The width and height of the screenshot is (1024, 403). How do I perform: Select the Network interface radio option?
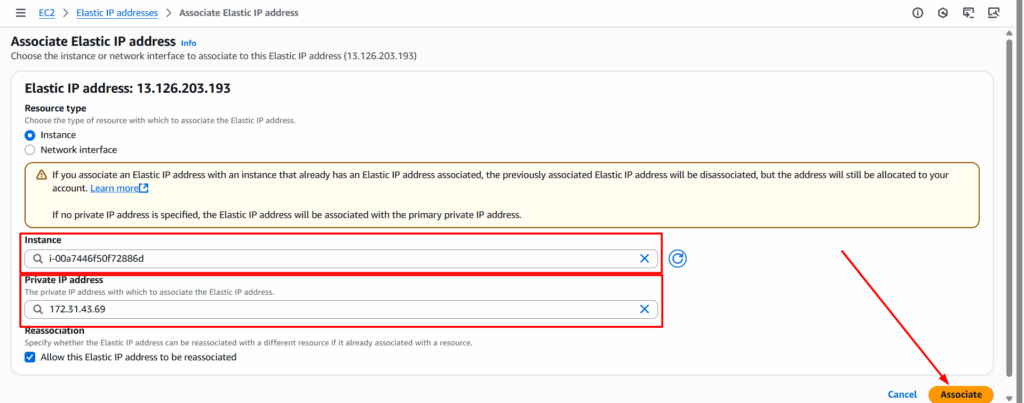point(29,150)
